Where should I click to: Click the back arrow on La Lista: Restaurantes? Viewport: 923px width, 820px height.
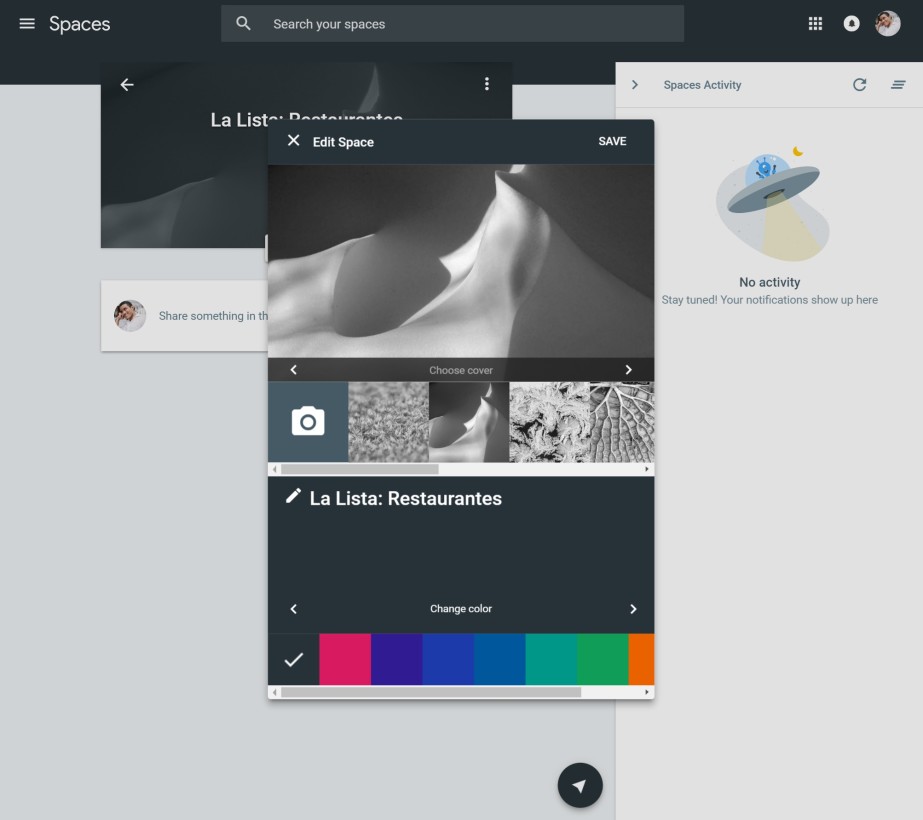coord(126,84)
